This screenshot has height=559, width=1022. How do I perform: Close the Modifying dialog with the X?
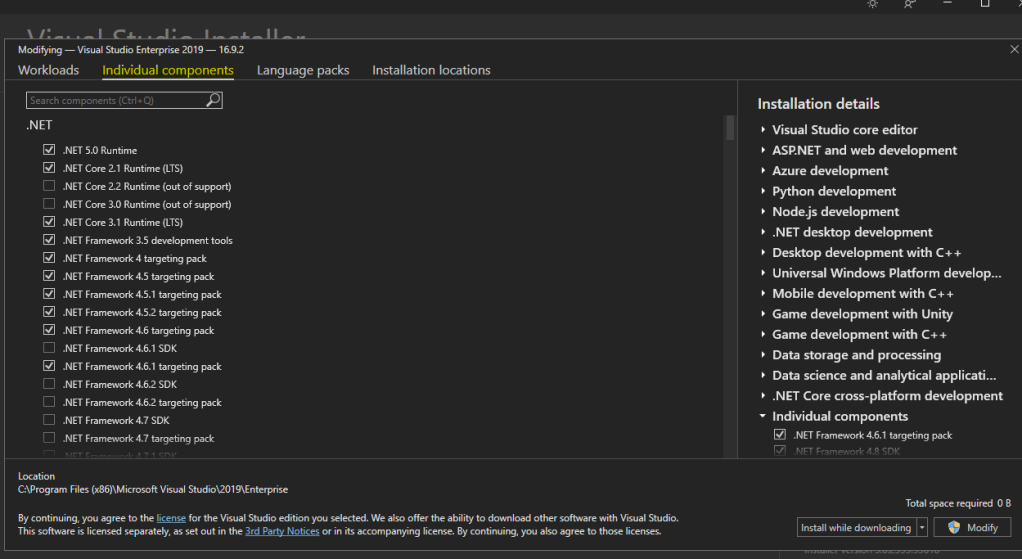click(1014, 49)
